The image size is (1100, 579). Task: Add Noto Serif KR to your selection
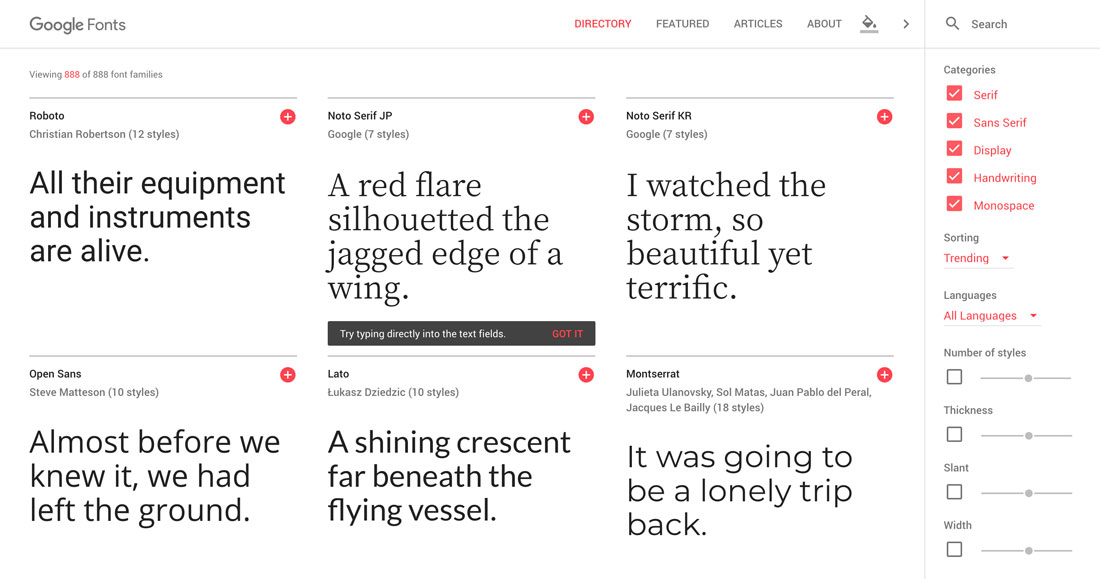884,116
